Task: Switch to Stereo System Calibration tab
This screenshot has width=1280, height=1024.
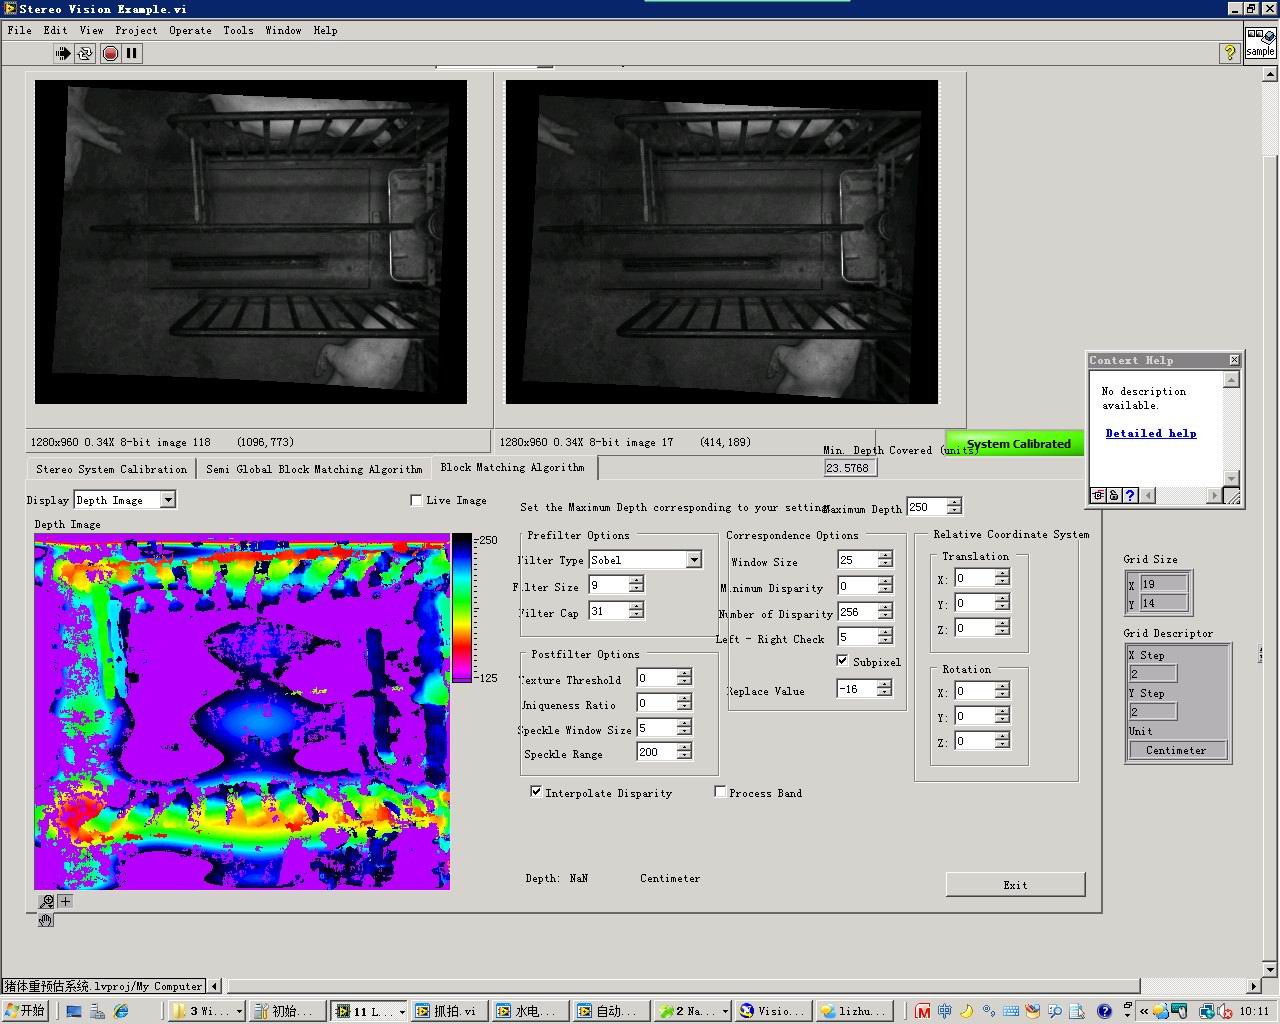Action: tap(112, 469)
